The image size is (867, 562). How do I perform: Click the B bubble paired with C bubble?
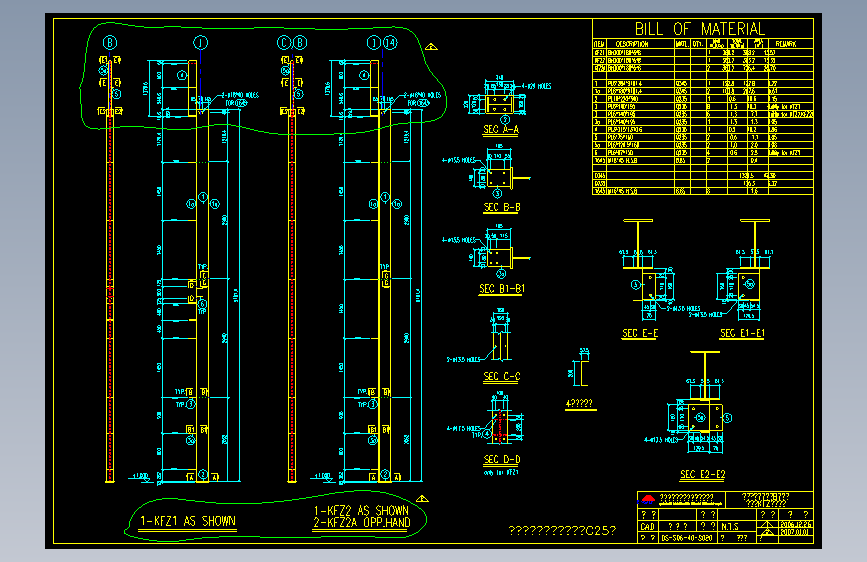tap(300, 43)
